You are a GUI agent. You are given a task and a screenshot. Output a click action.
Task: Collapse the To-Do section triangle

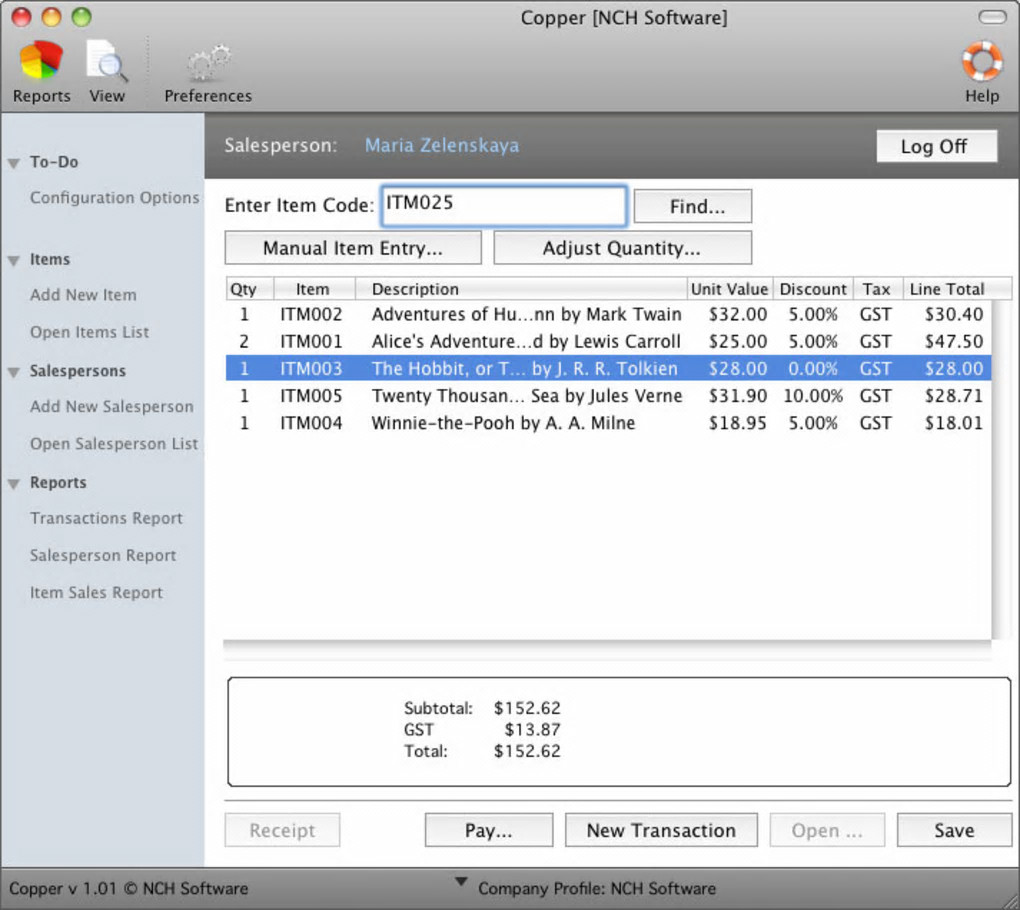[14, 163]
